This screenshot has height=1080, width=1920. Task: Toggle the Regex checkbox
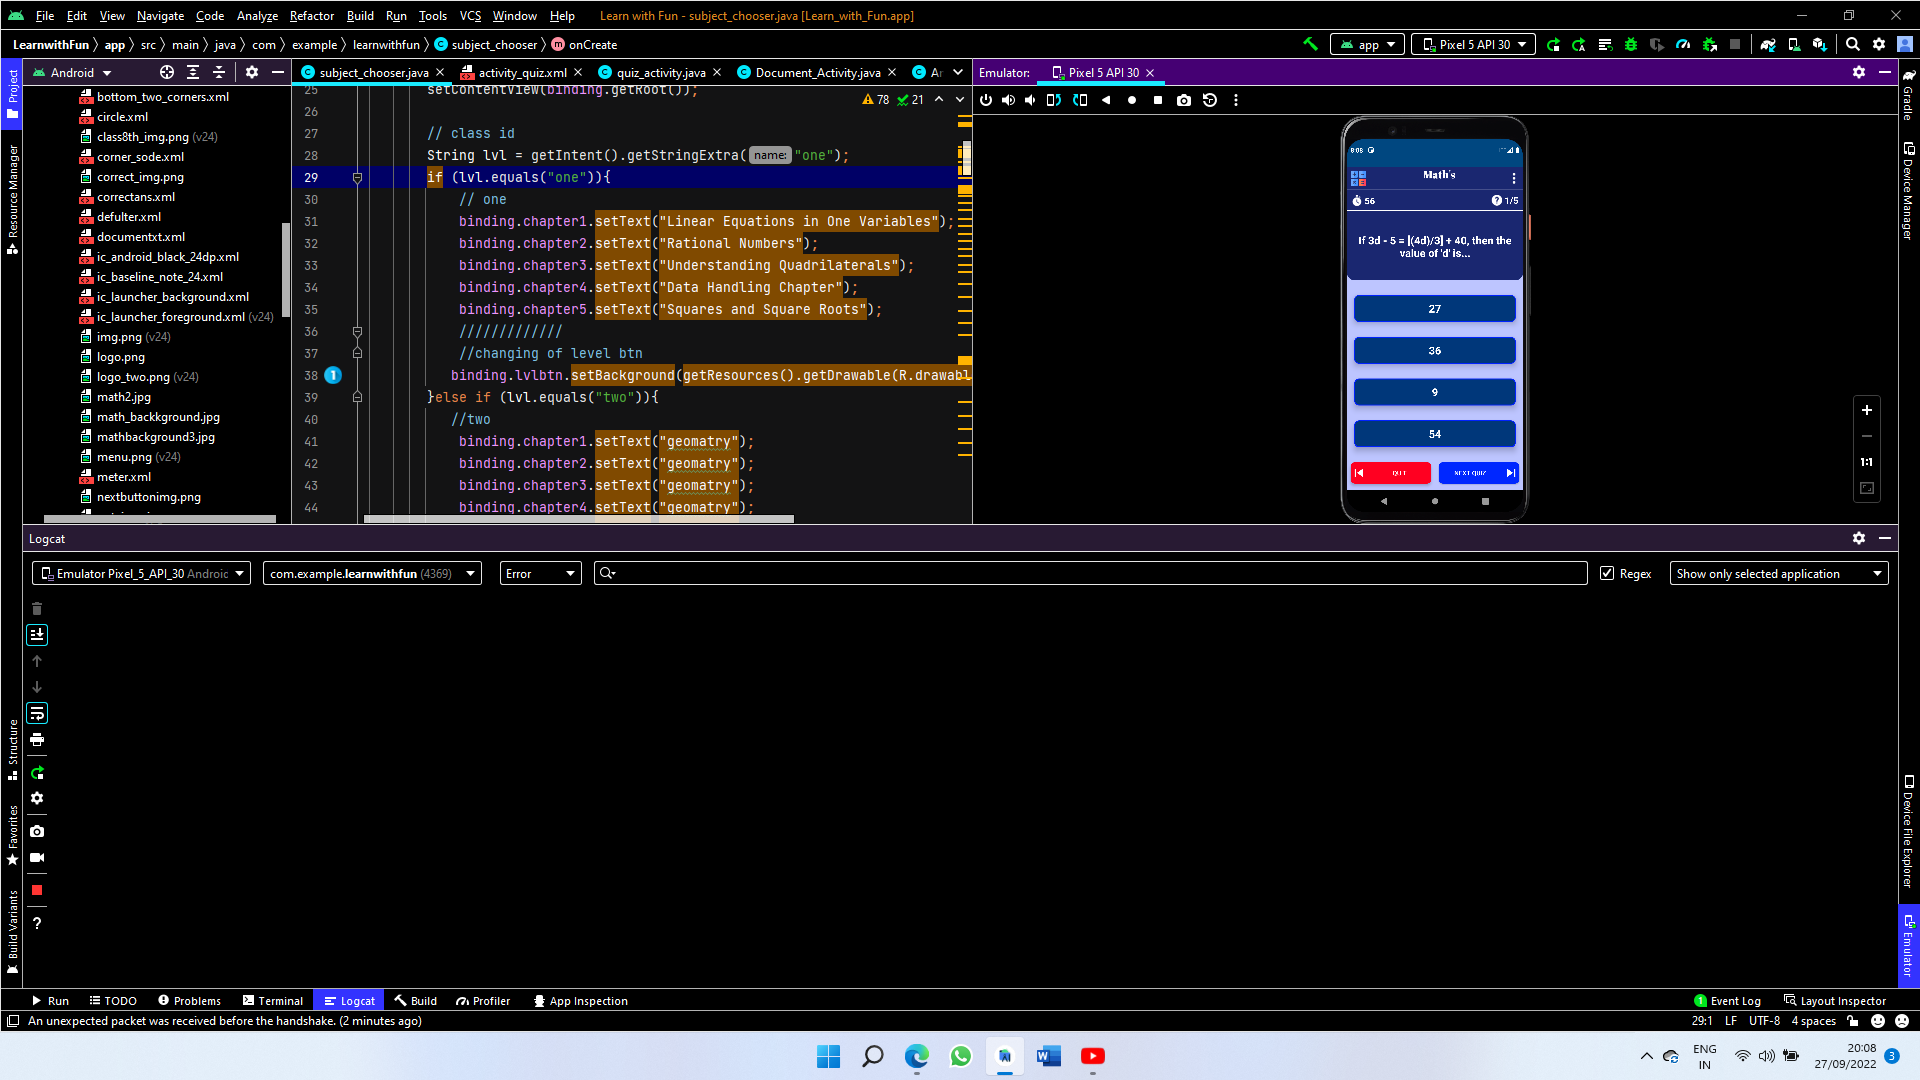1607,573
